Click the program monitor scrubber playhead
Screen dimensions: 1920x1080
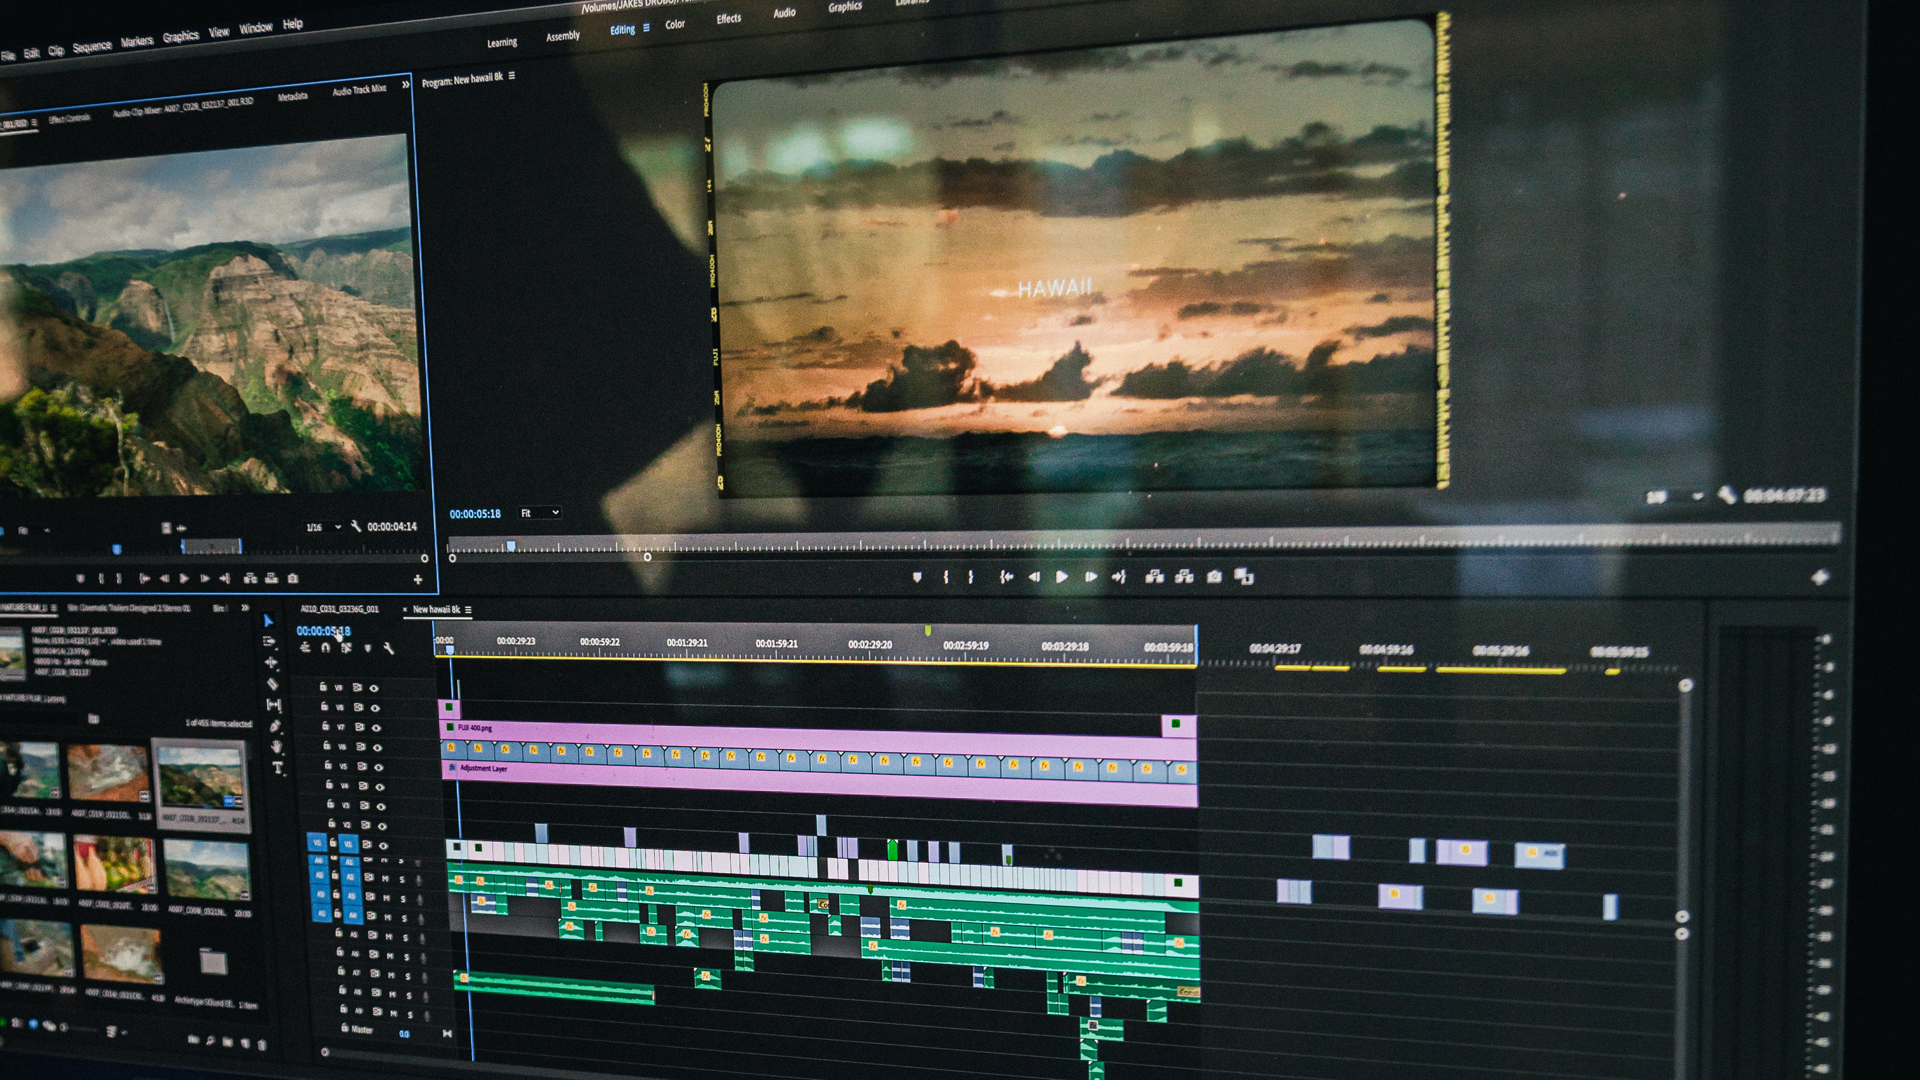pos(511,546)
